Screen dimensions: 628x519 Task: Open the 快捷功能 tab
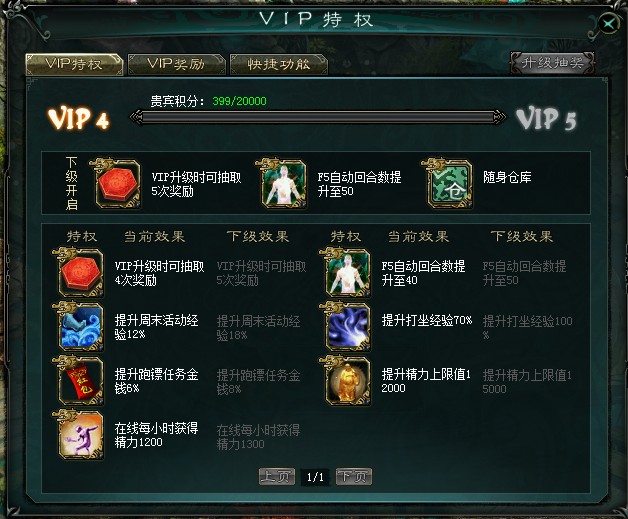tap(279, 64)
